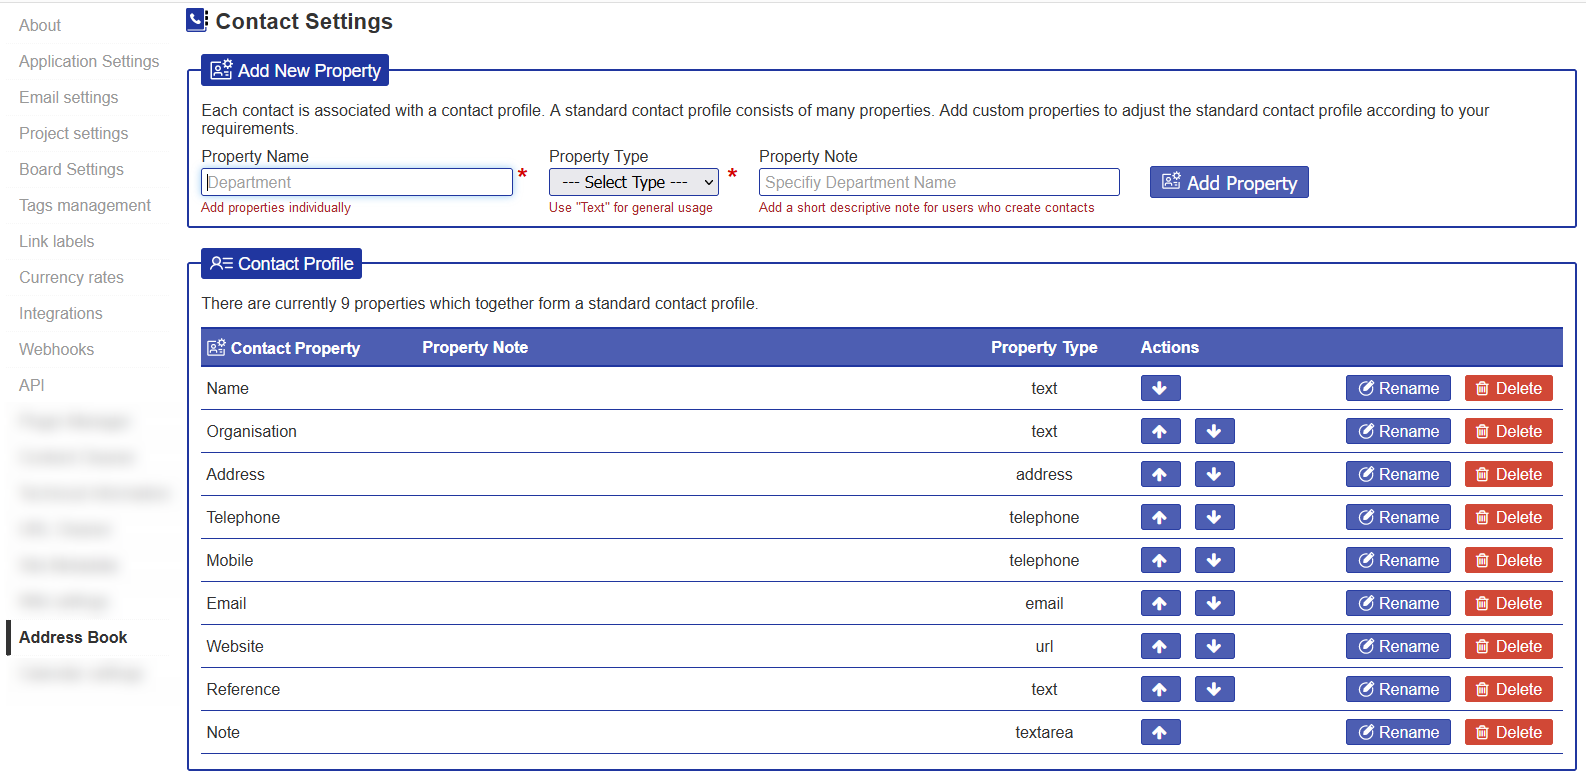Rename the Email property

[x=1398, y=603]
